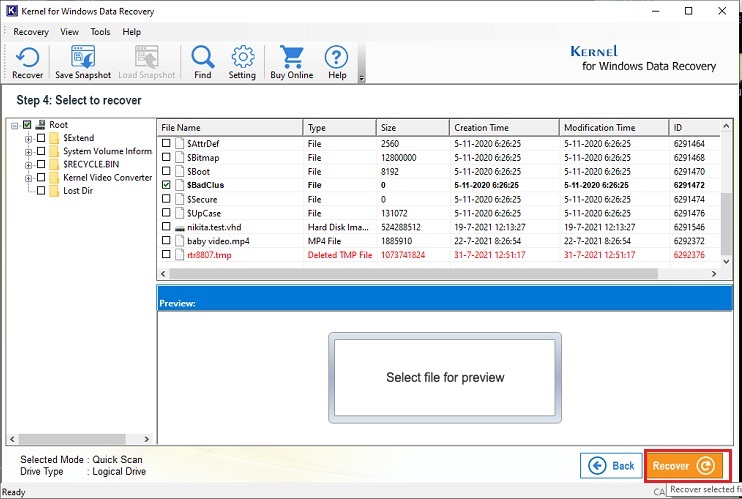Click the Kernel Video Converter tree label
The width and height of the screenshot is (742, 499).
pos(107,178)
